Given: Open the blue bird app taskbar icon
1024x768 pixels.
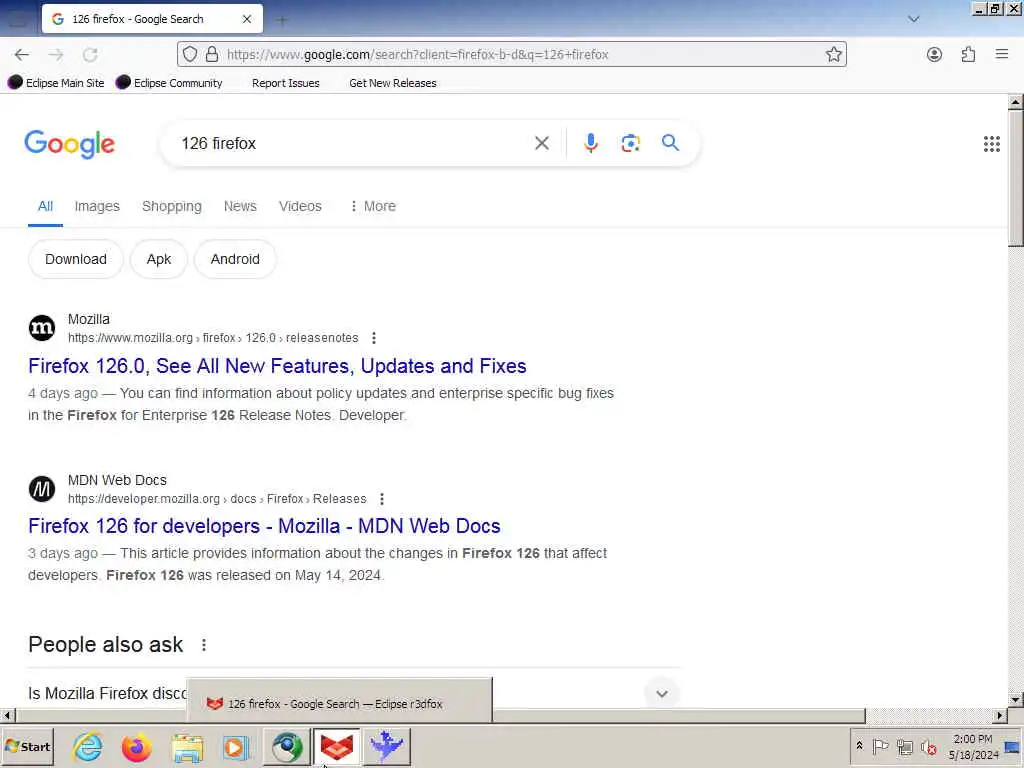Looking at the screenshot, I should pyautogui.click(x=386, y=746).
